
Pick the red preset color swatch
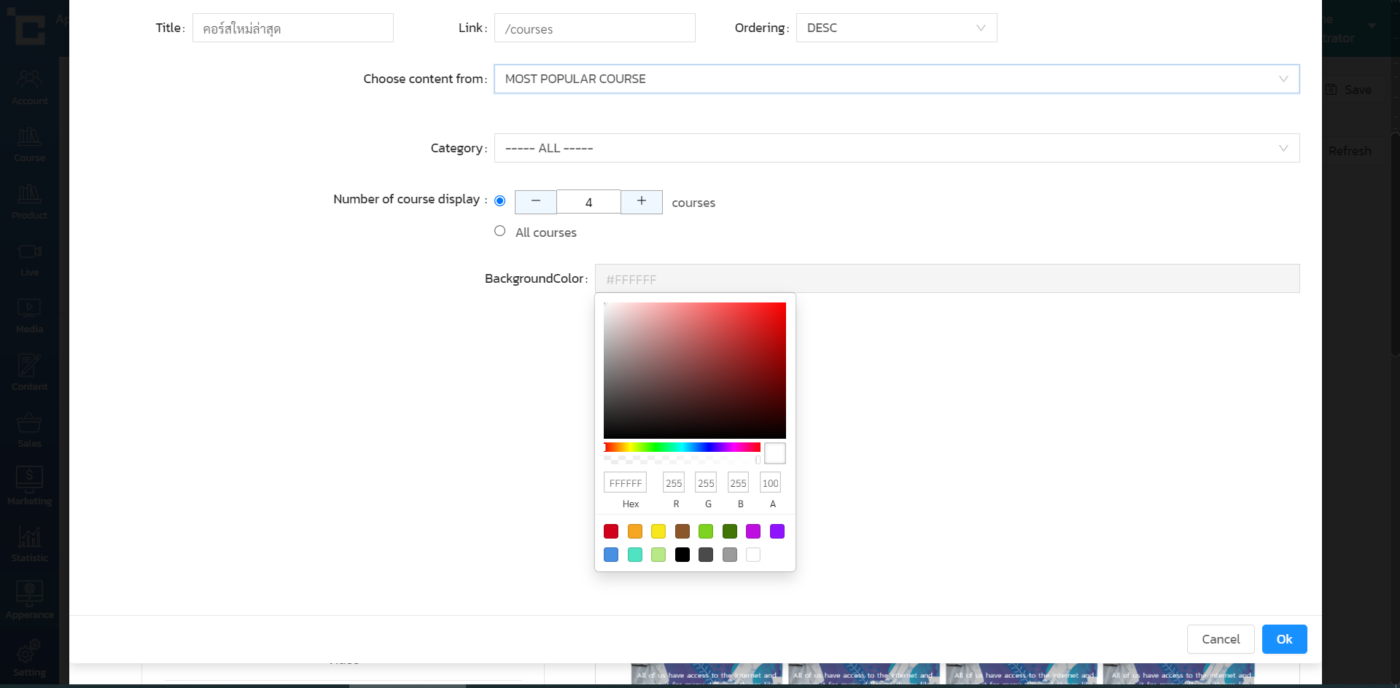click(x=611, y=531)
